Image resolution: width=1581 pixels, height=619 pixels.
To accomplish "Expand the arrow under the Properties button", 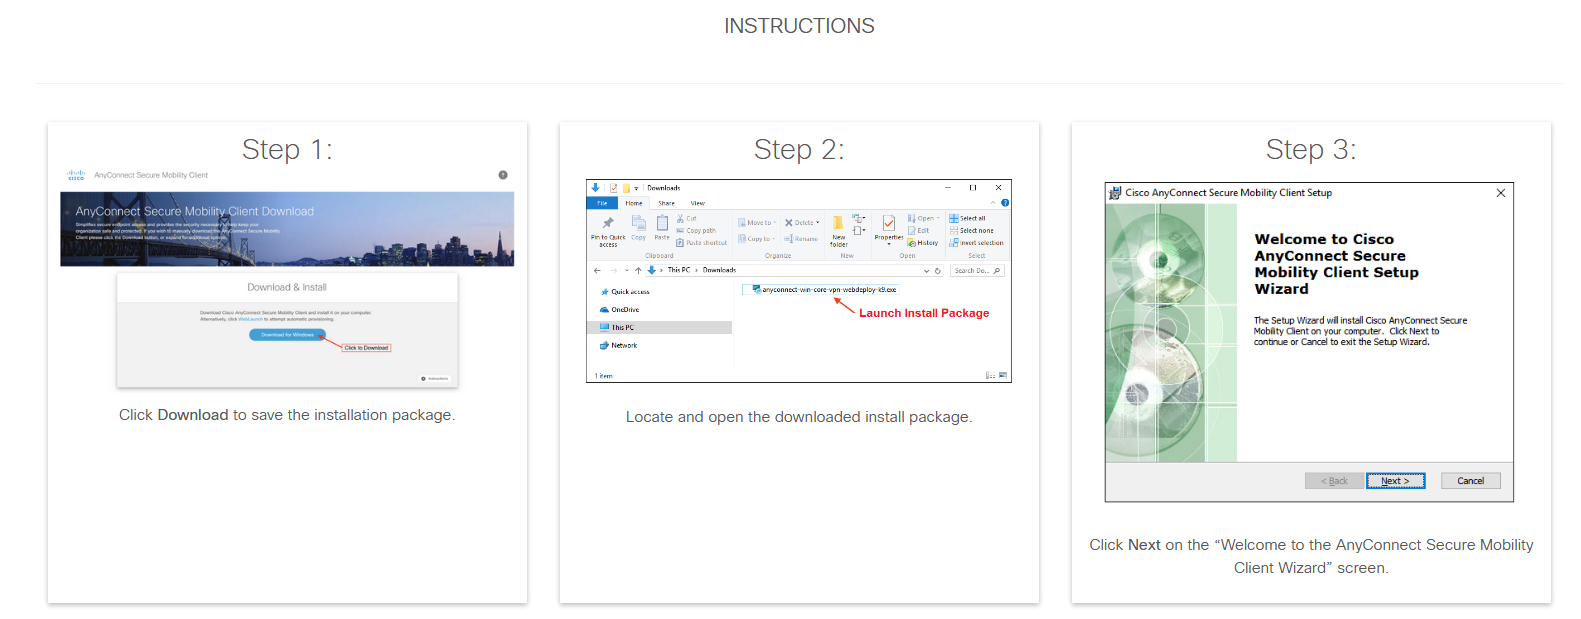I will pos(889,244).
